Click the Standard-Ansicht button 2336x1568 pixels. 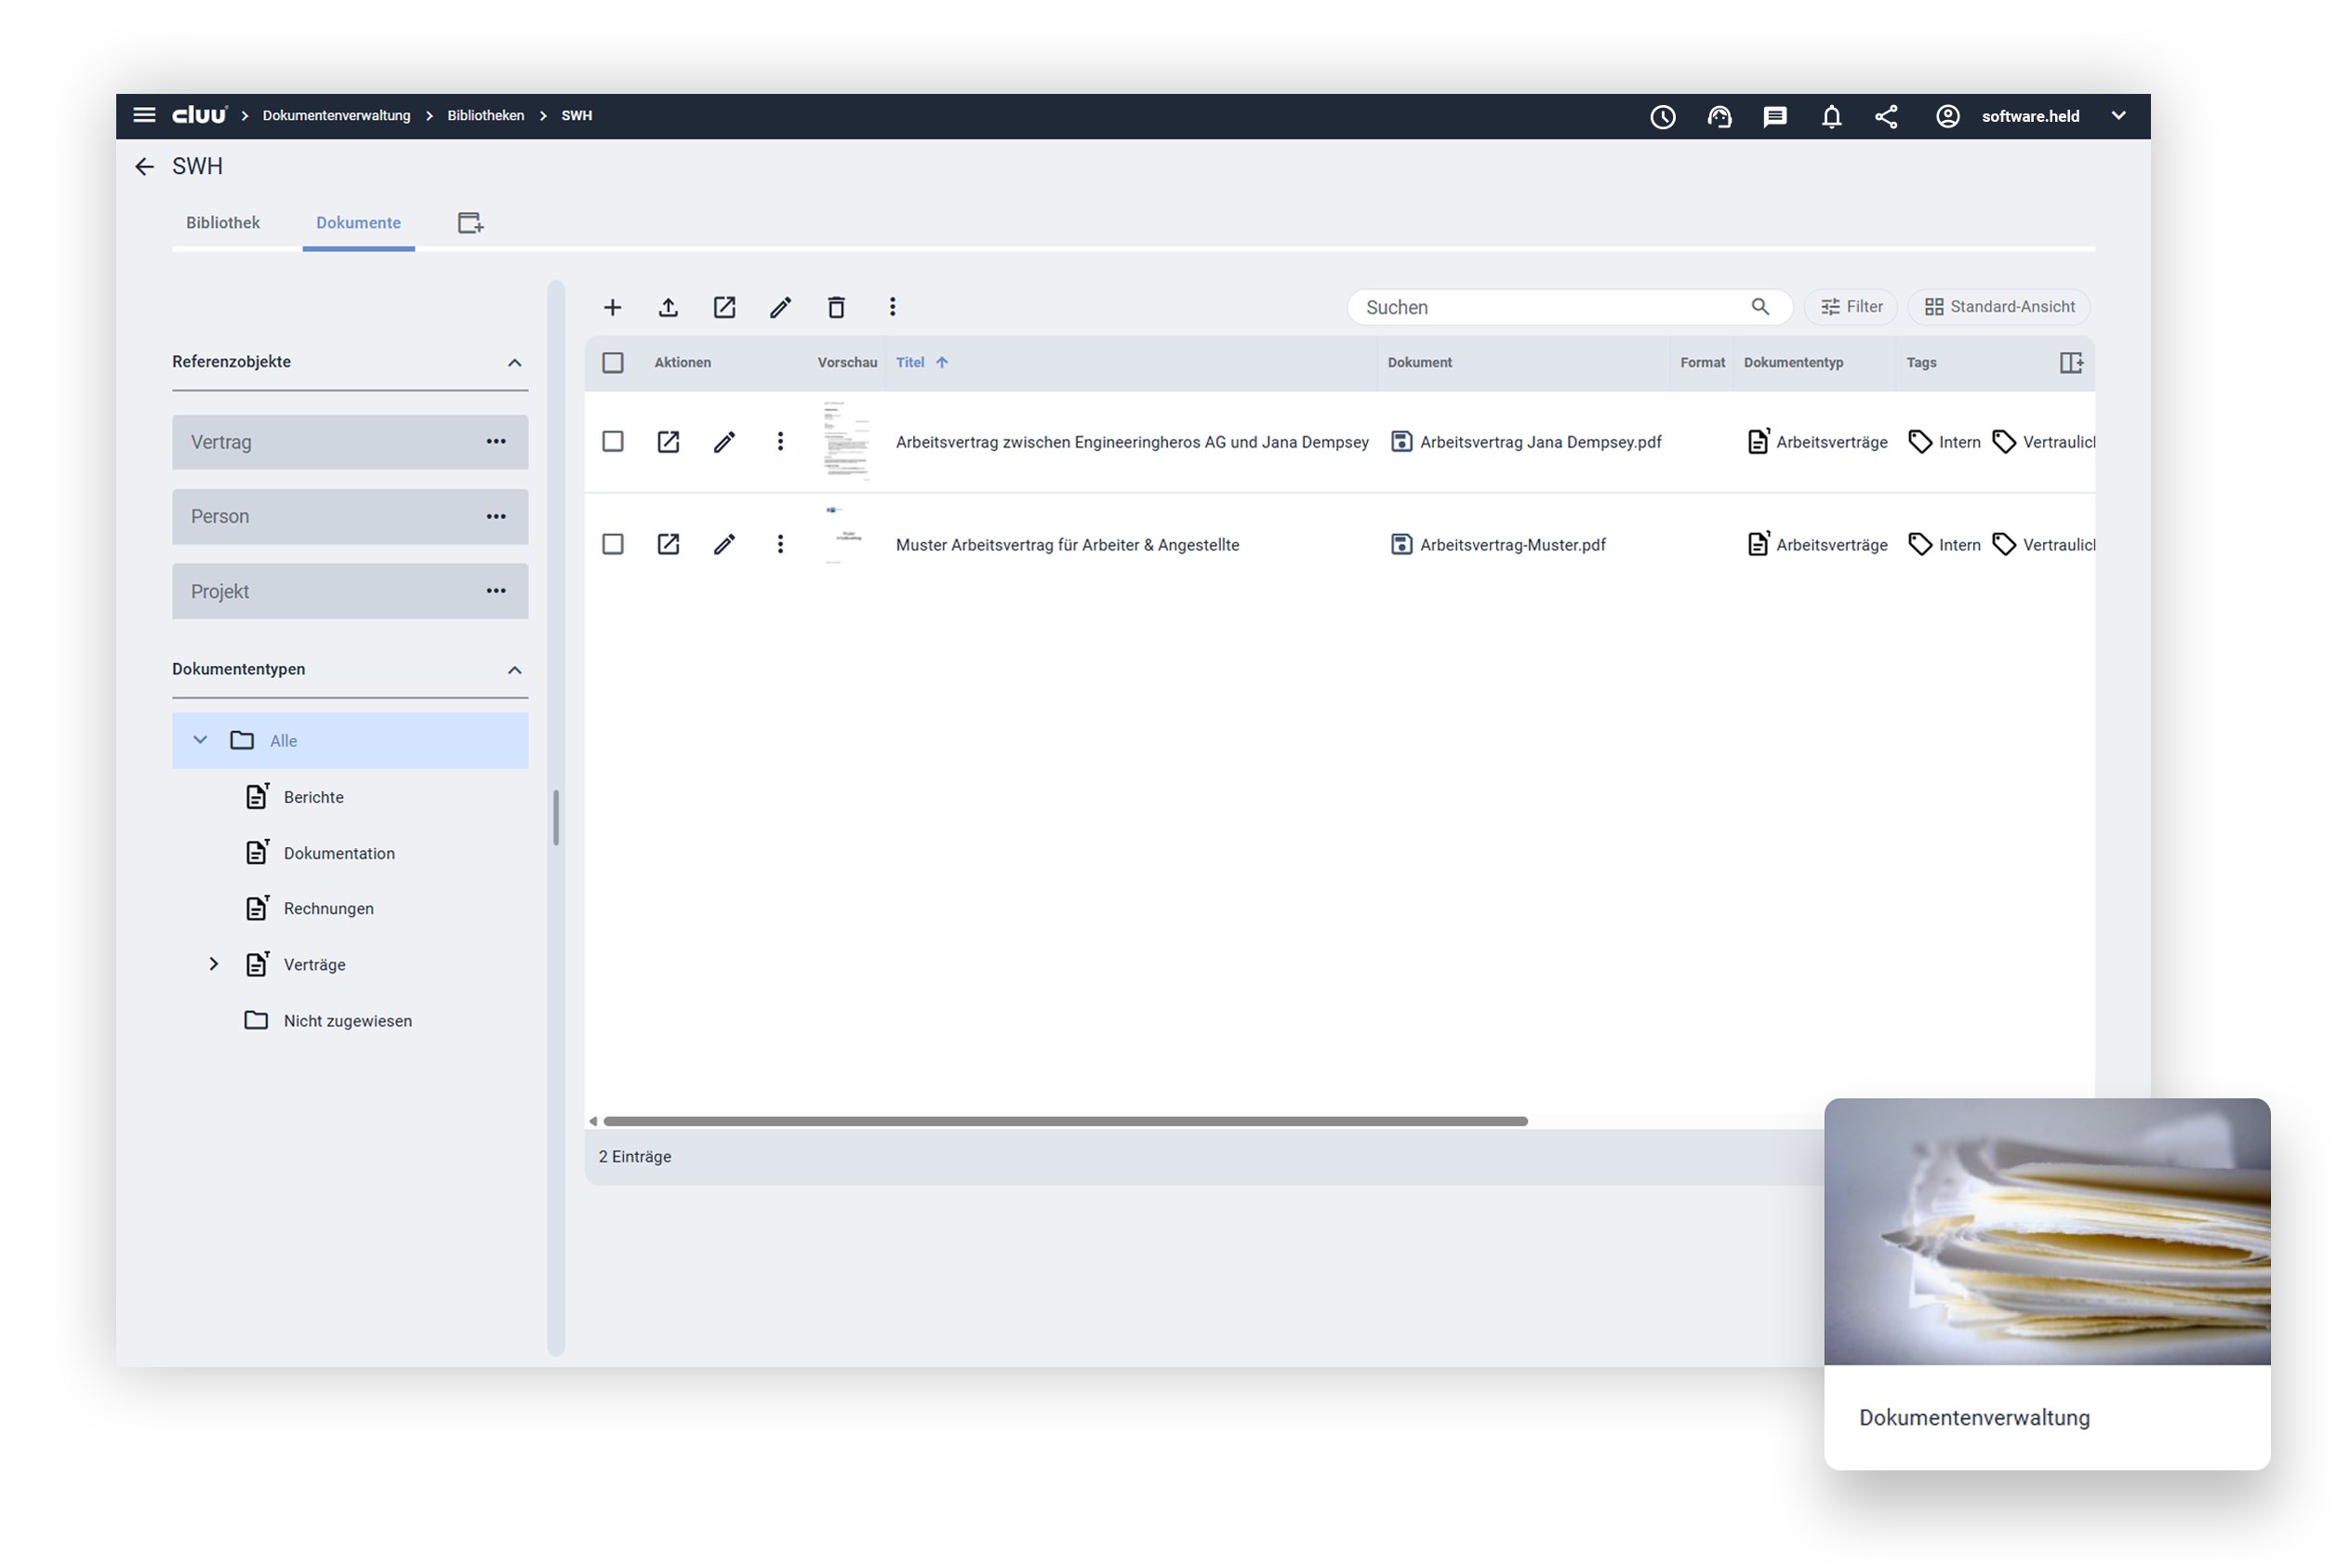click(x=1999, y=307)
